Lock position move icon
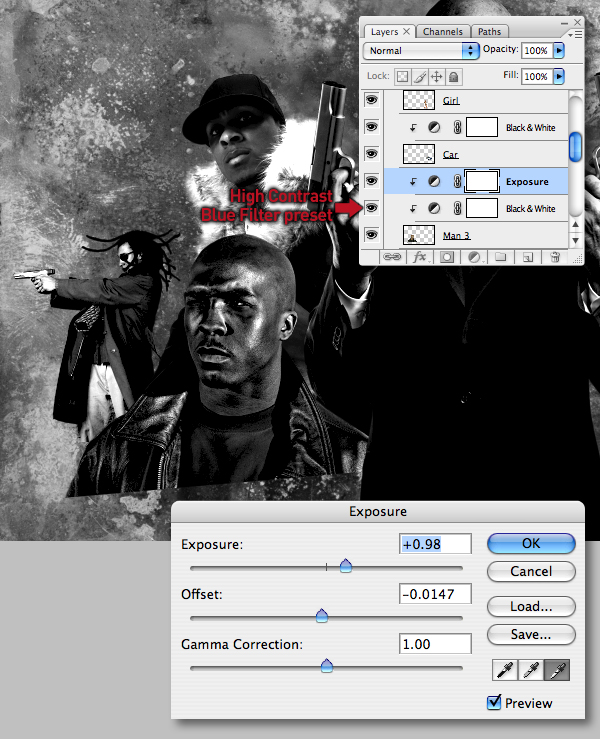This screenshot has height=739, width=600. pos(436,77)
